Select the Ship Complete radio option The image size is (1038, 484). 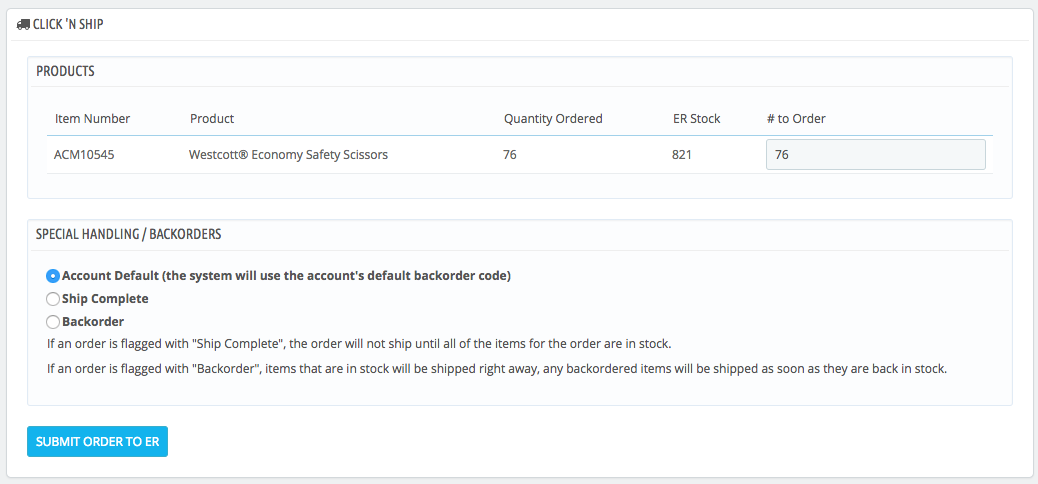(x=53, y=299)
